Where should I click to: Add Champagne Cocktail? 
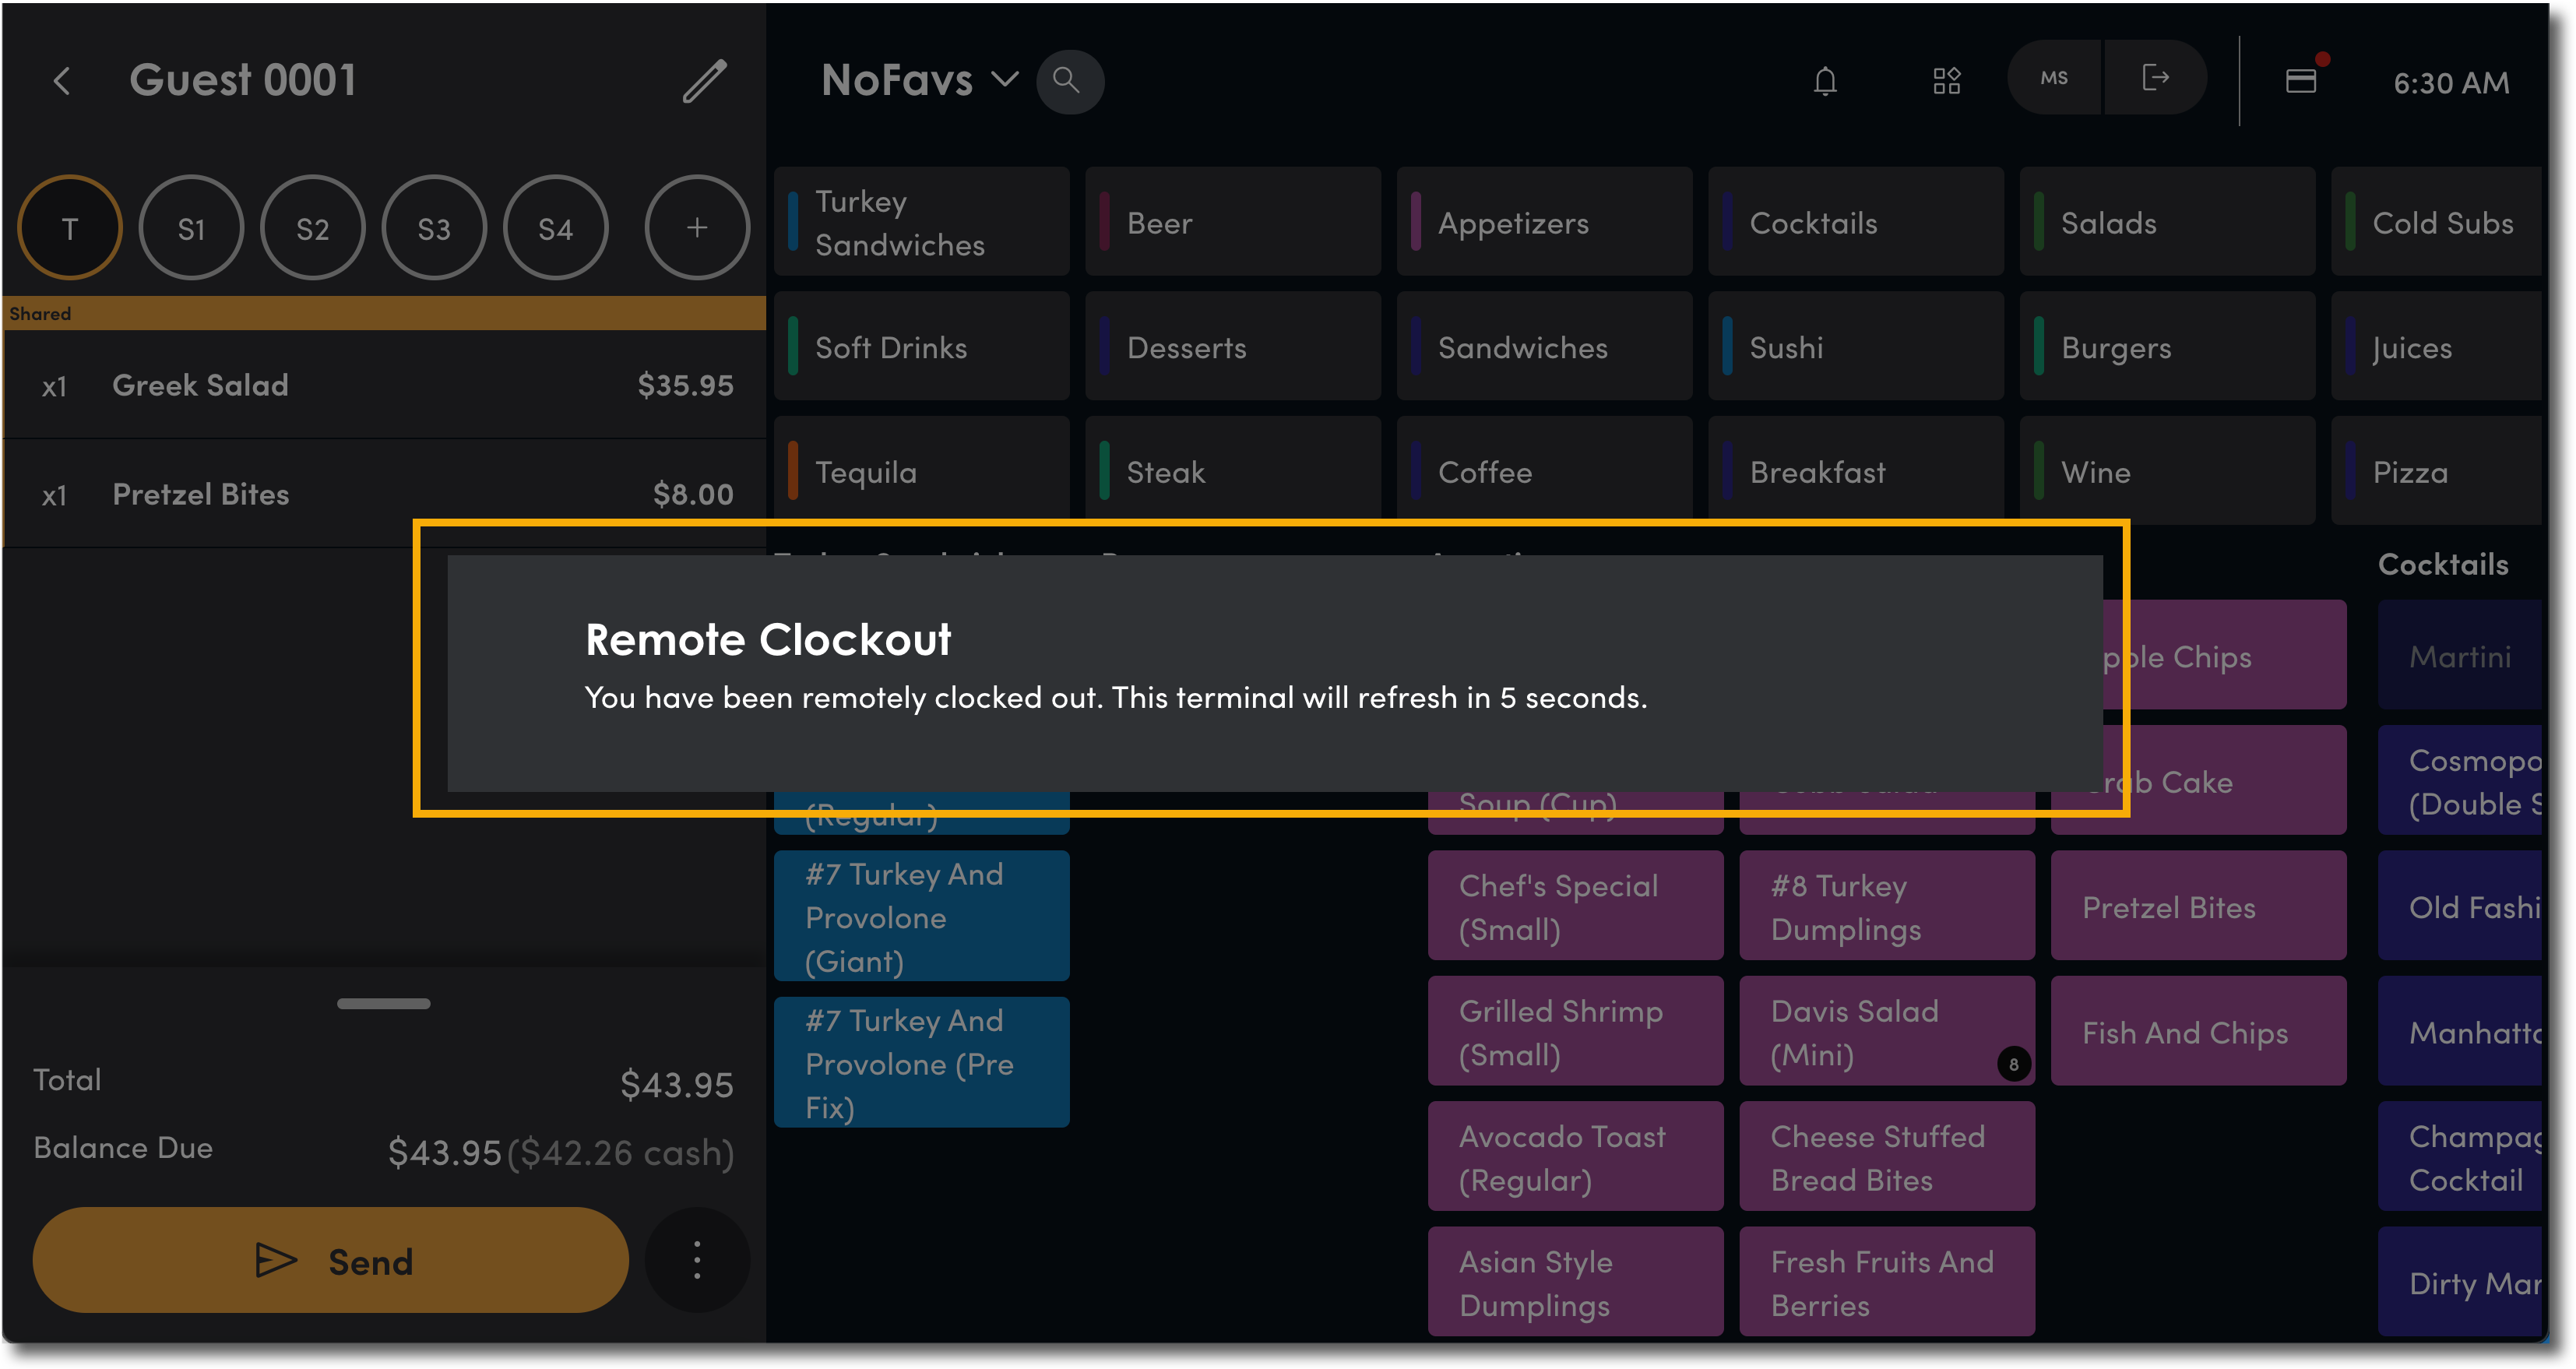(x=2460, y=1157)
